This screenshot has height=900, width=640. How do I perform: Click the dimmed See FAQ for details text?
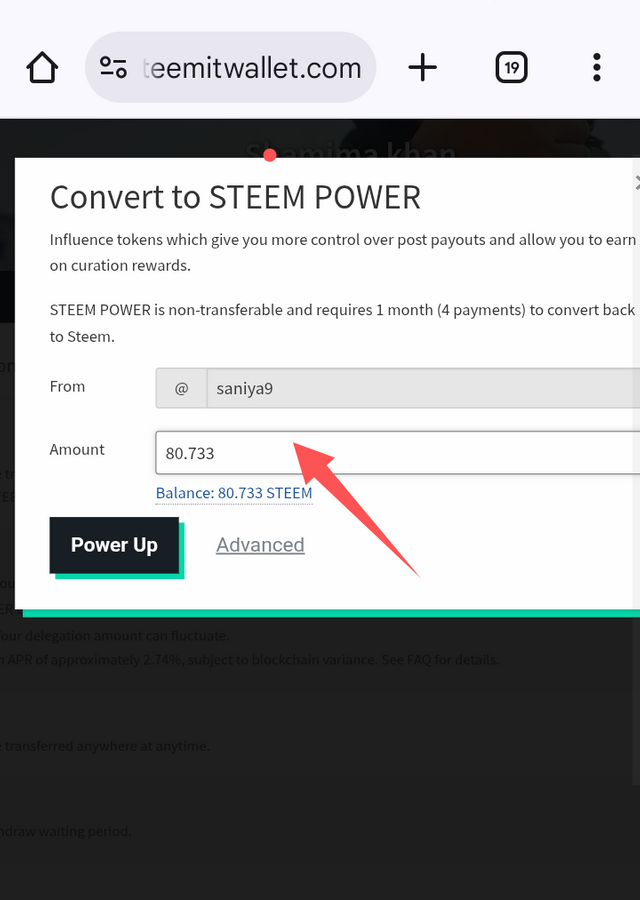click(440, 660)
